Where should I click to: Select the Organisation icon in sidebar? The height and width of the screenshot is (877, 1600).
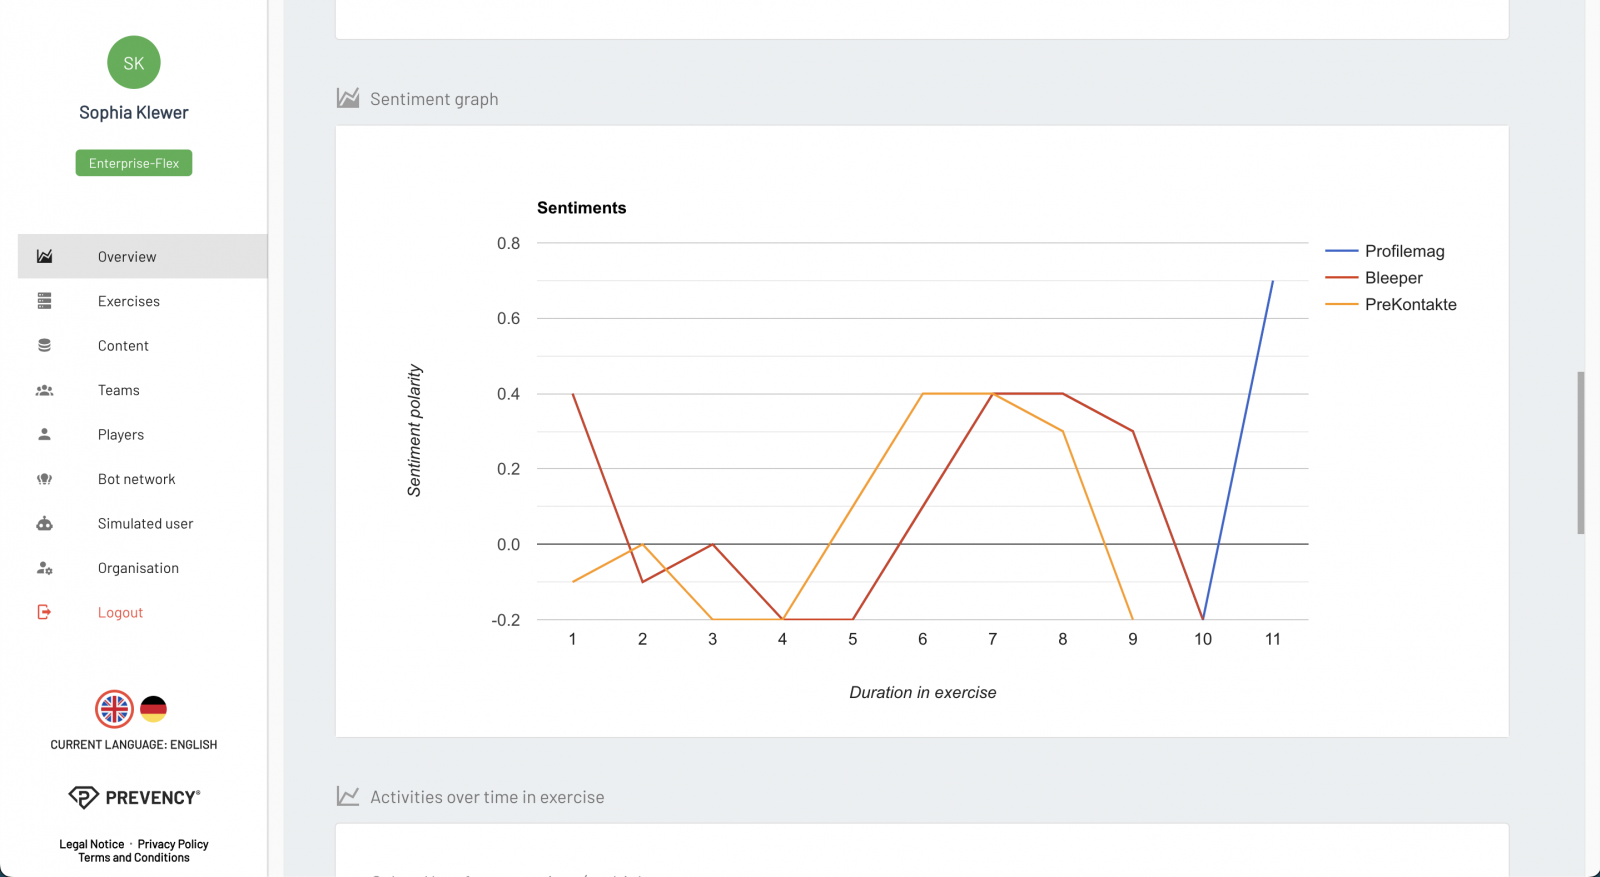[x=44, y=567]
